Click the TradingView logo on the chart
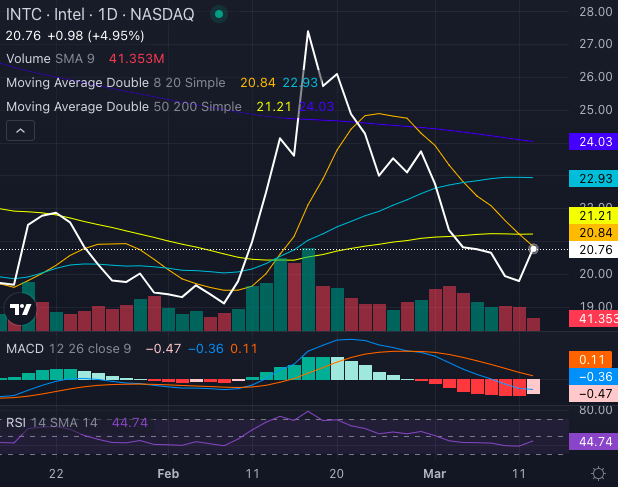 pyautogui.click(x=20, y=311)
